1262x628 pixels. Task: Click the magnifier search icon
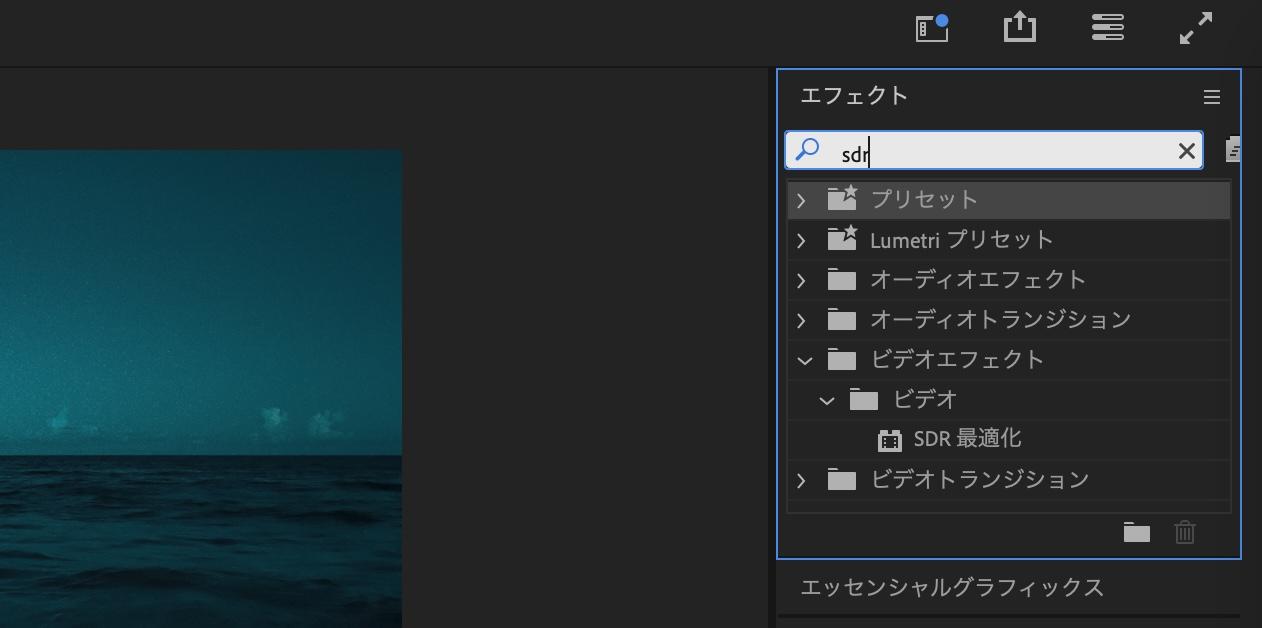(807, 150)
